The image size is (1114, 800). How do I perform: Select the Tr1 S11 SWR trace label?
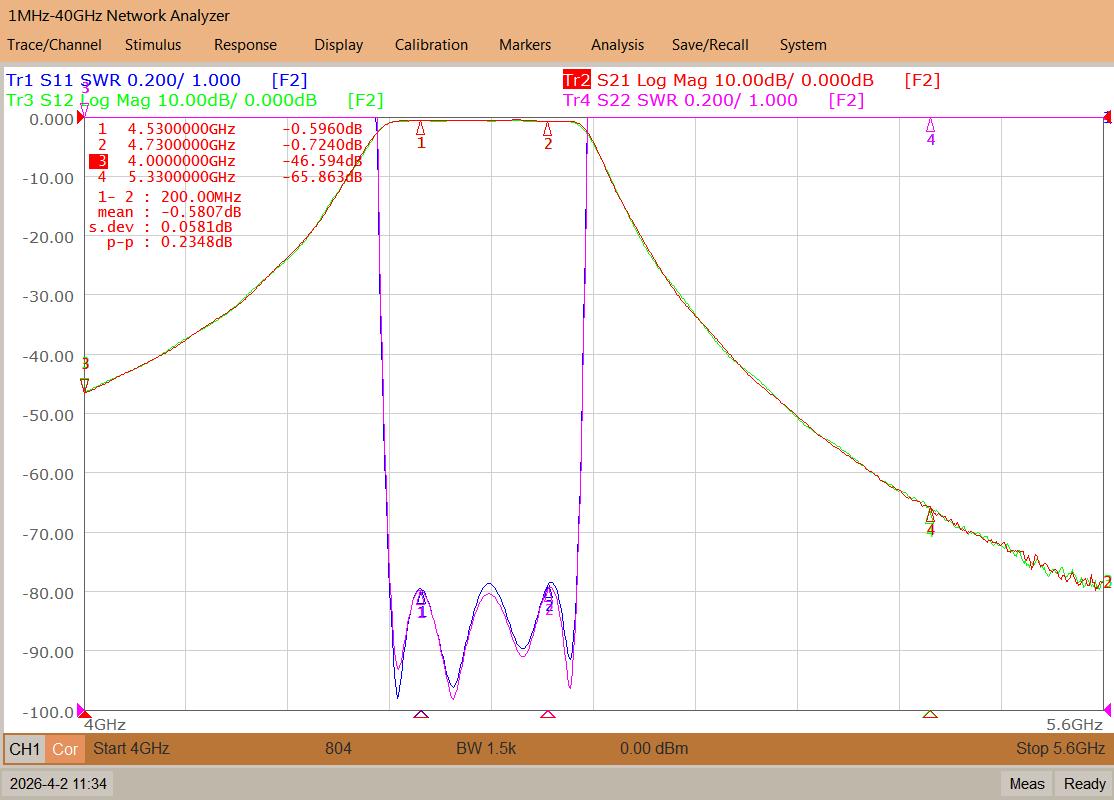tap(124, 80)
